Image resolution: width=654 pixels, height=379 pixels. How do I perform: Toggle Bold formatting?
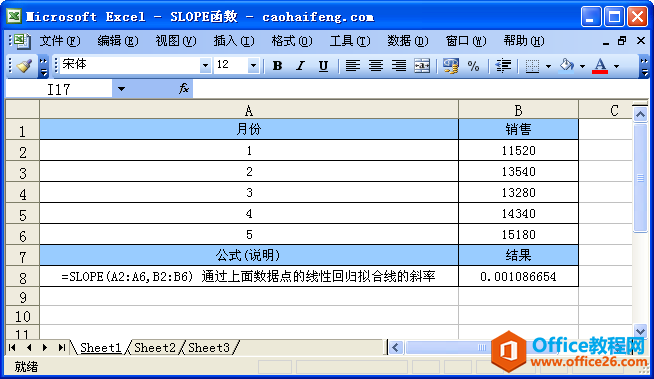[x=277, y=65]
